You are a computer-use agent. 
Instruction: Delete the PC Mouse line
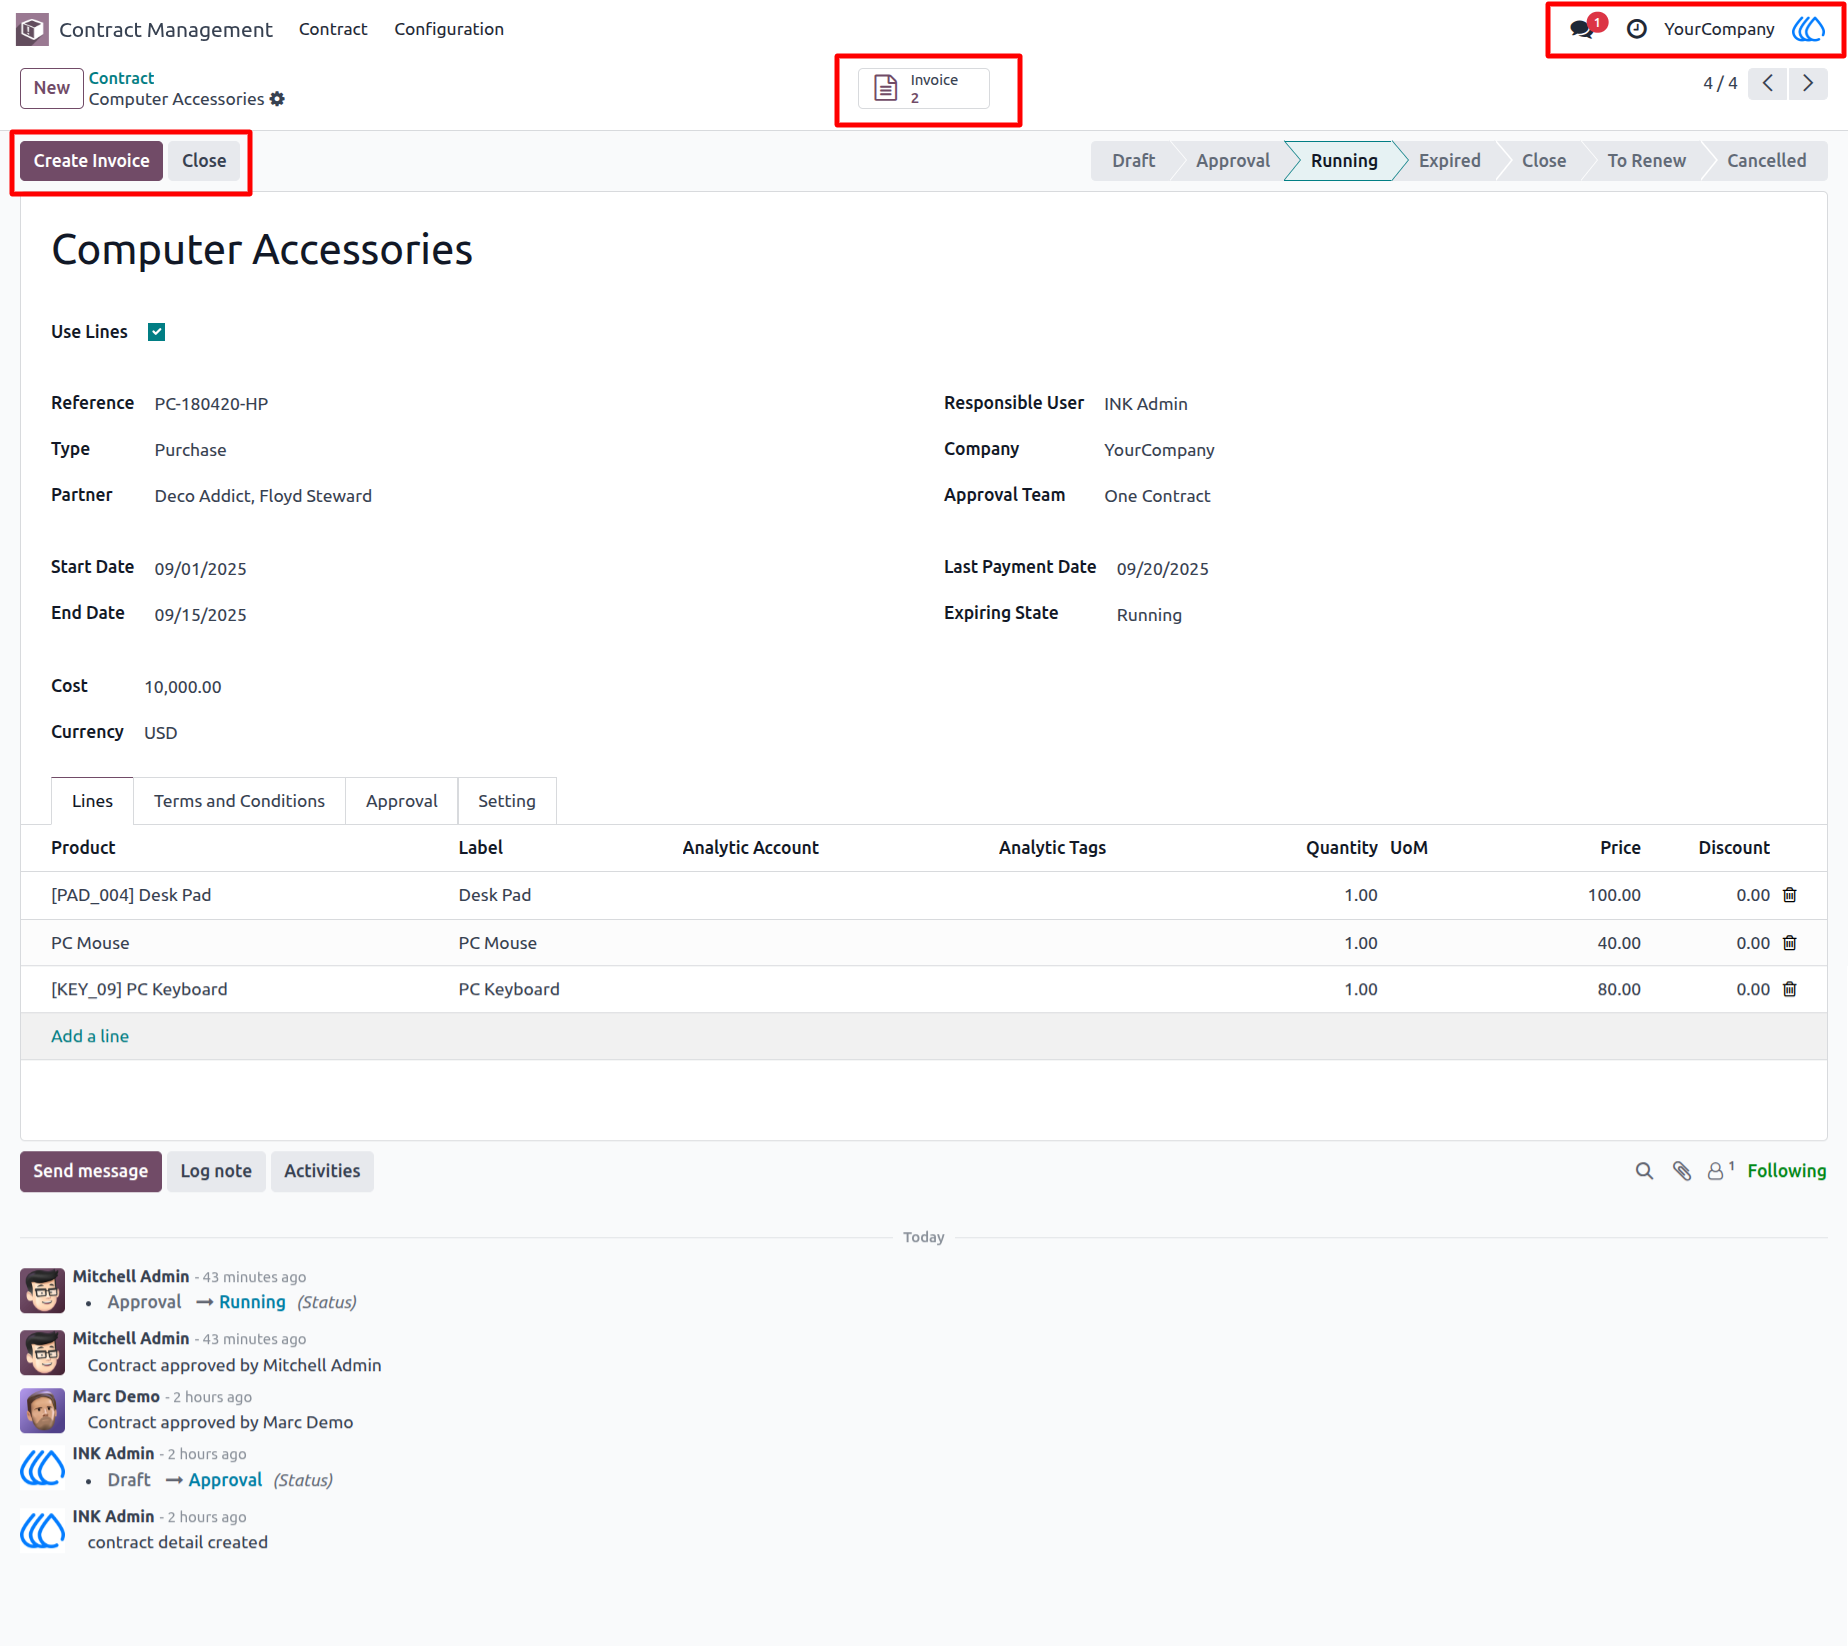click(x=1790, y=943)
